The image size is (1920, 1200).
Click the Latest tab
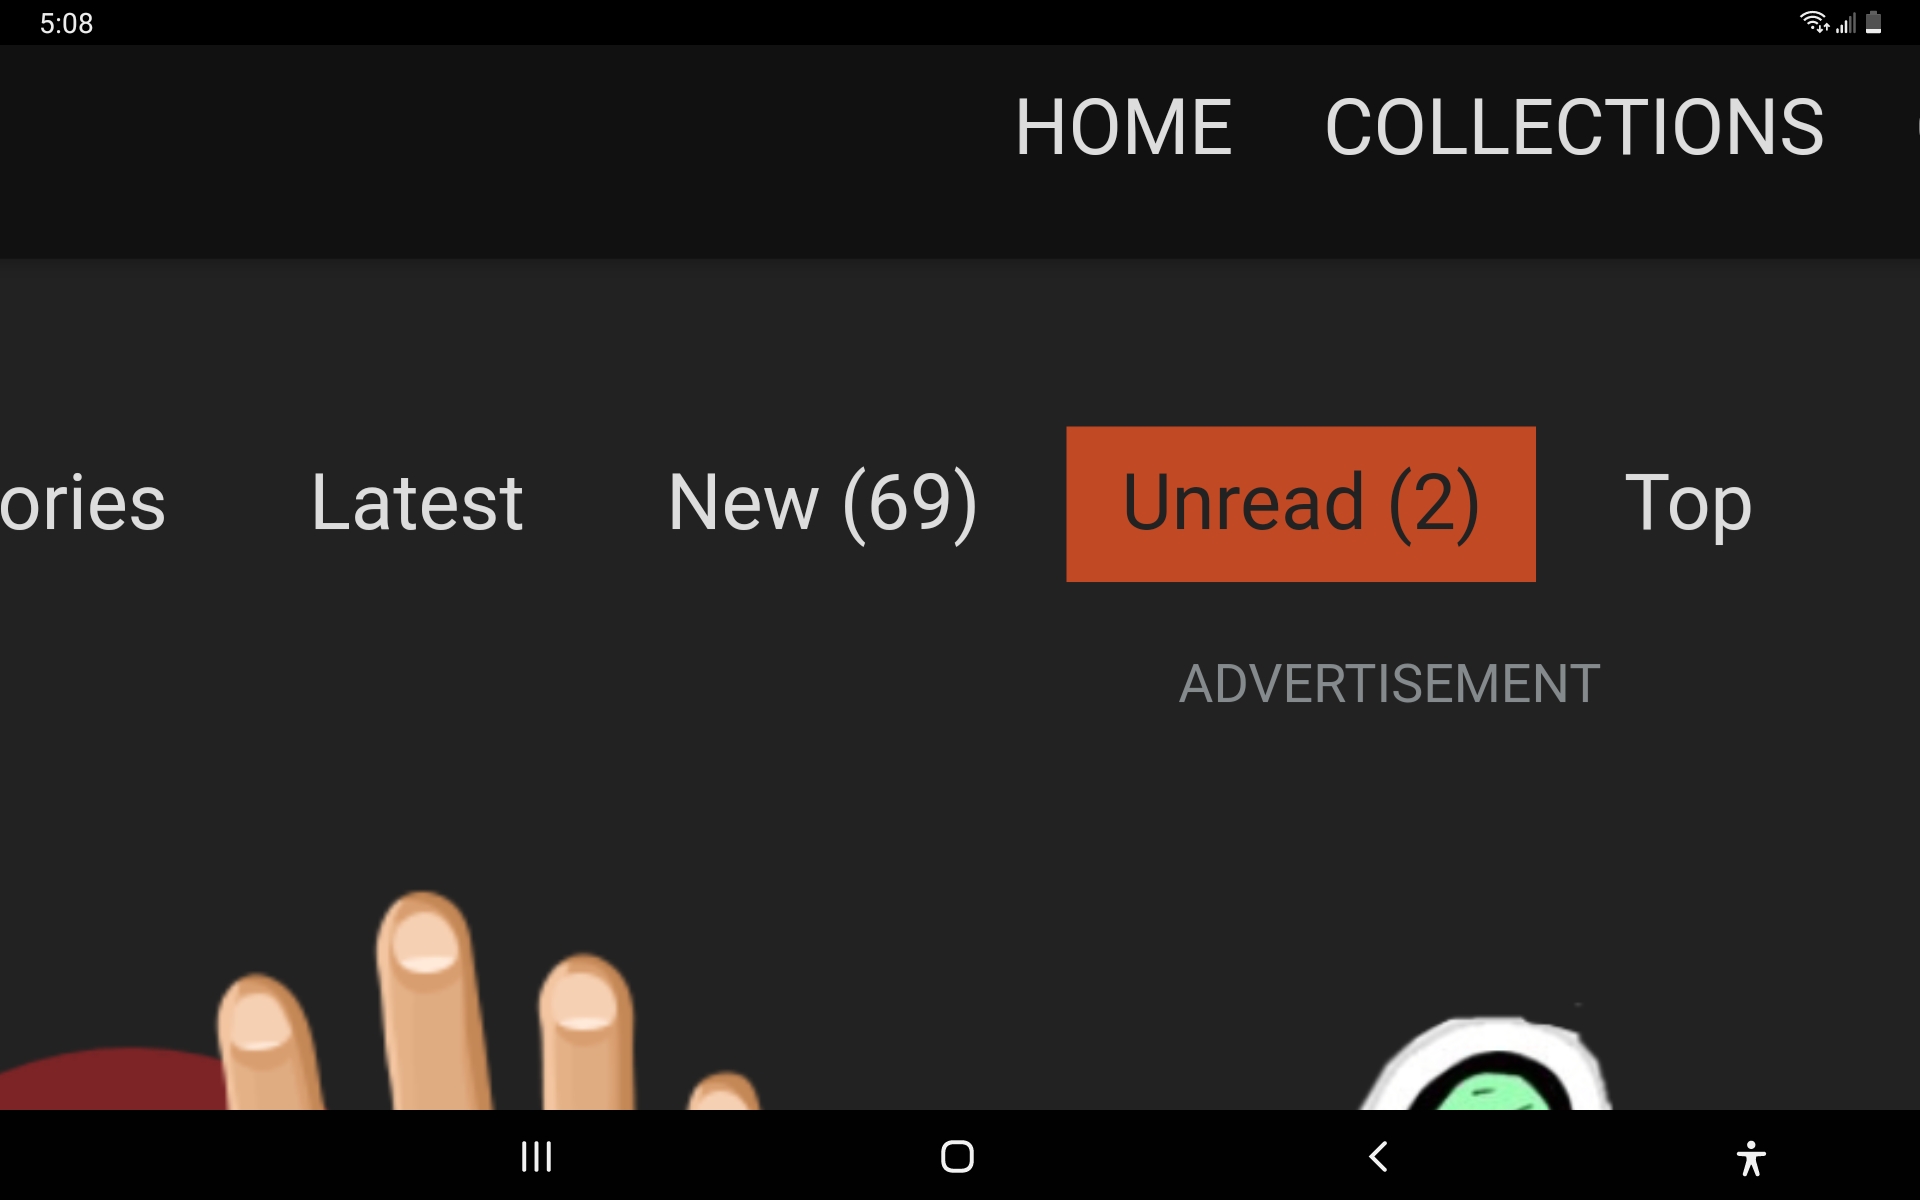click(x=413, y=500)
